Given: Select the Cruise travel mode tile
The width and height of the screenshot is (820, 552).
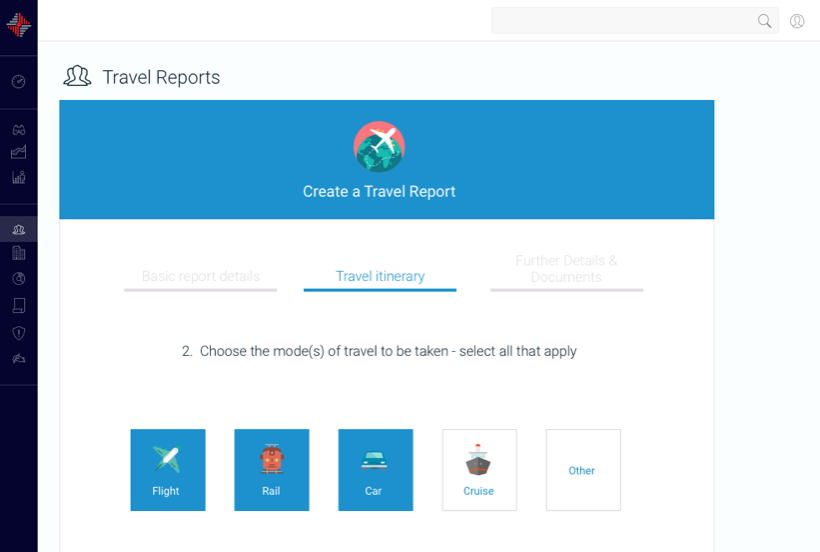Looking at the screenshot, I should coord(479,470).
